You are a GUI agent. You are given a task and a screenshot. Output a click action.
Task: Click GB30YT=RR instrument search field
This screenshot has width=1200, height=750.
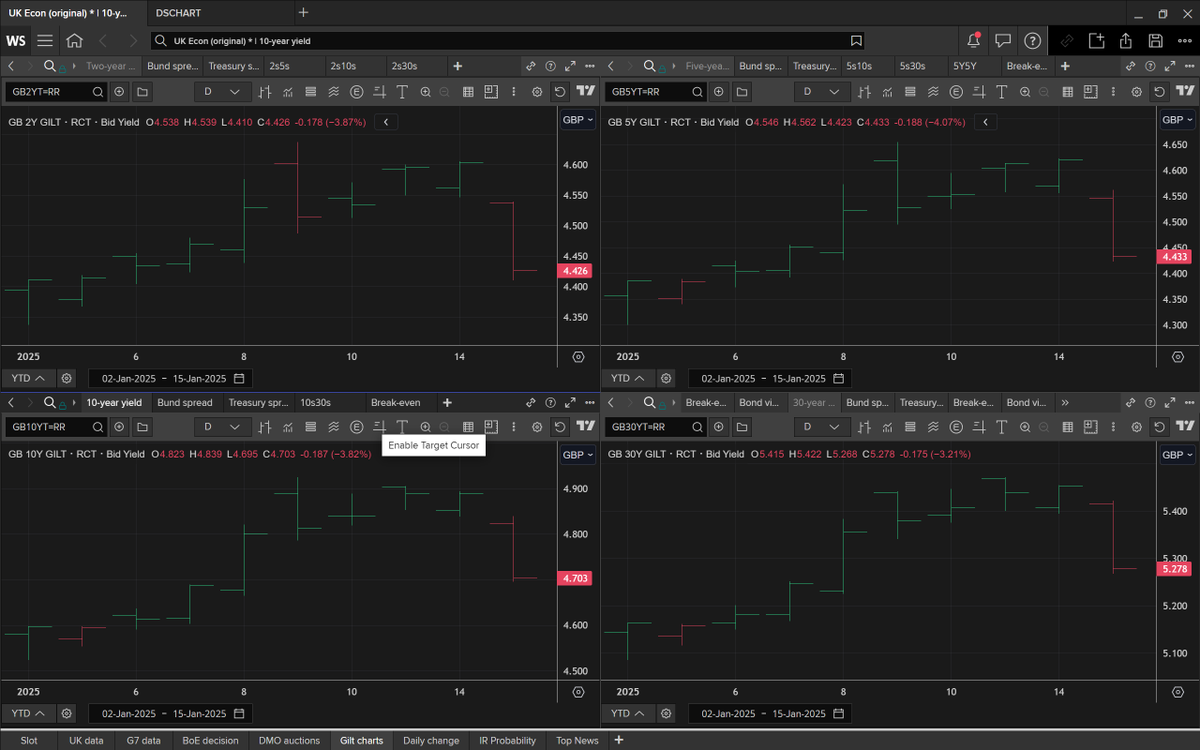(x=655, y=427)
